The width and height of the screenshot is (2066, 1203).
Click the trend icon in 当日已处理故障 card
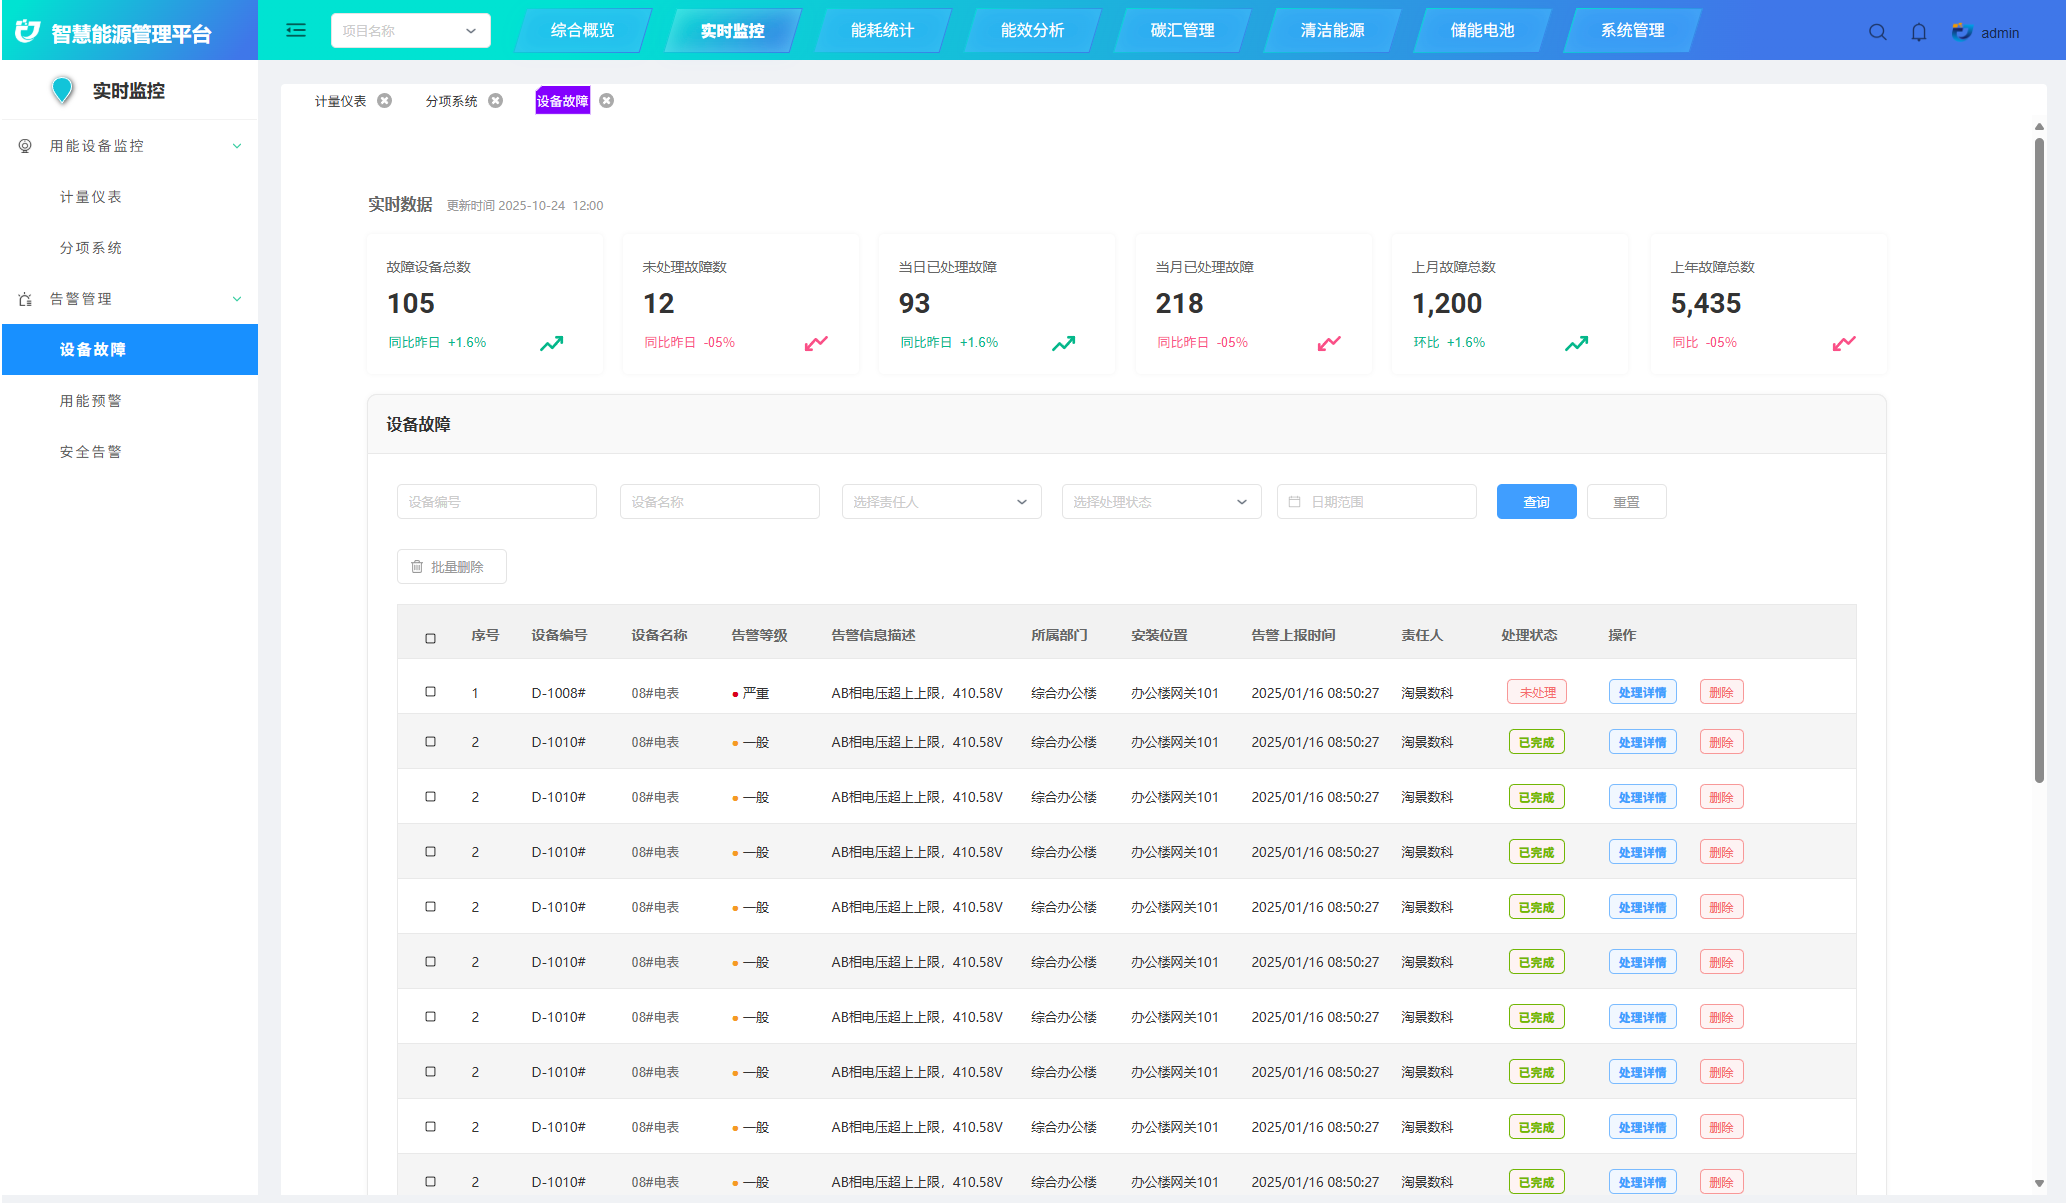pos(1064,343)
